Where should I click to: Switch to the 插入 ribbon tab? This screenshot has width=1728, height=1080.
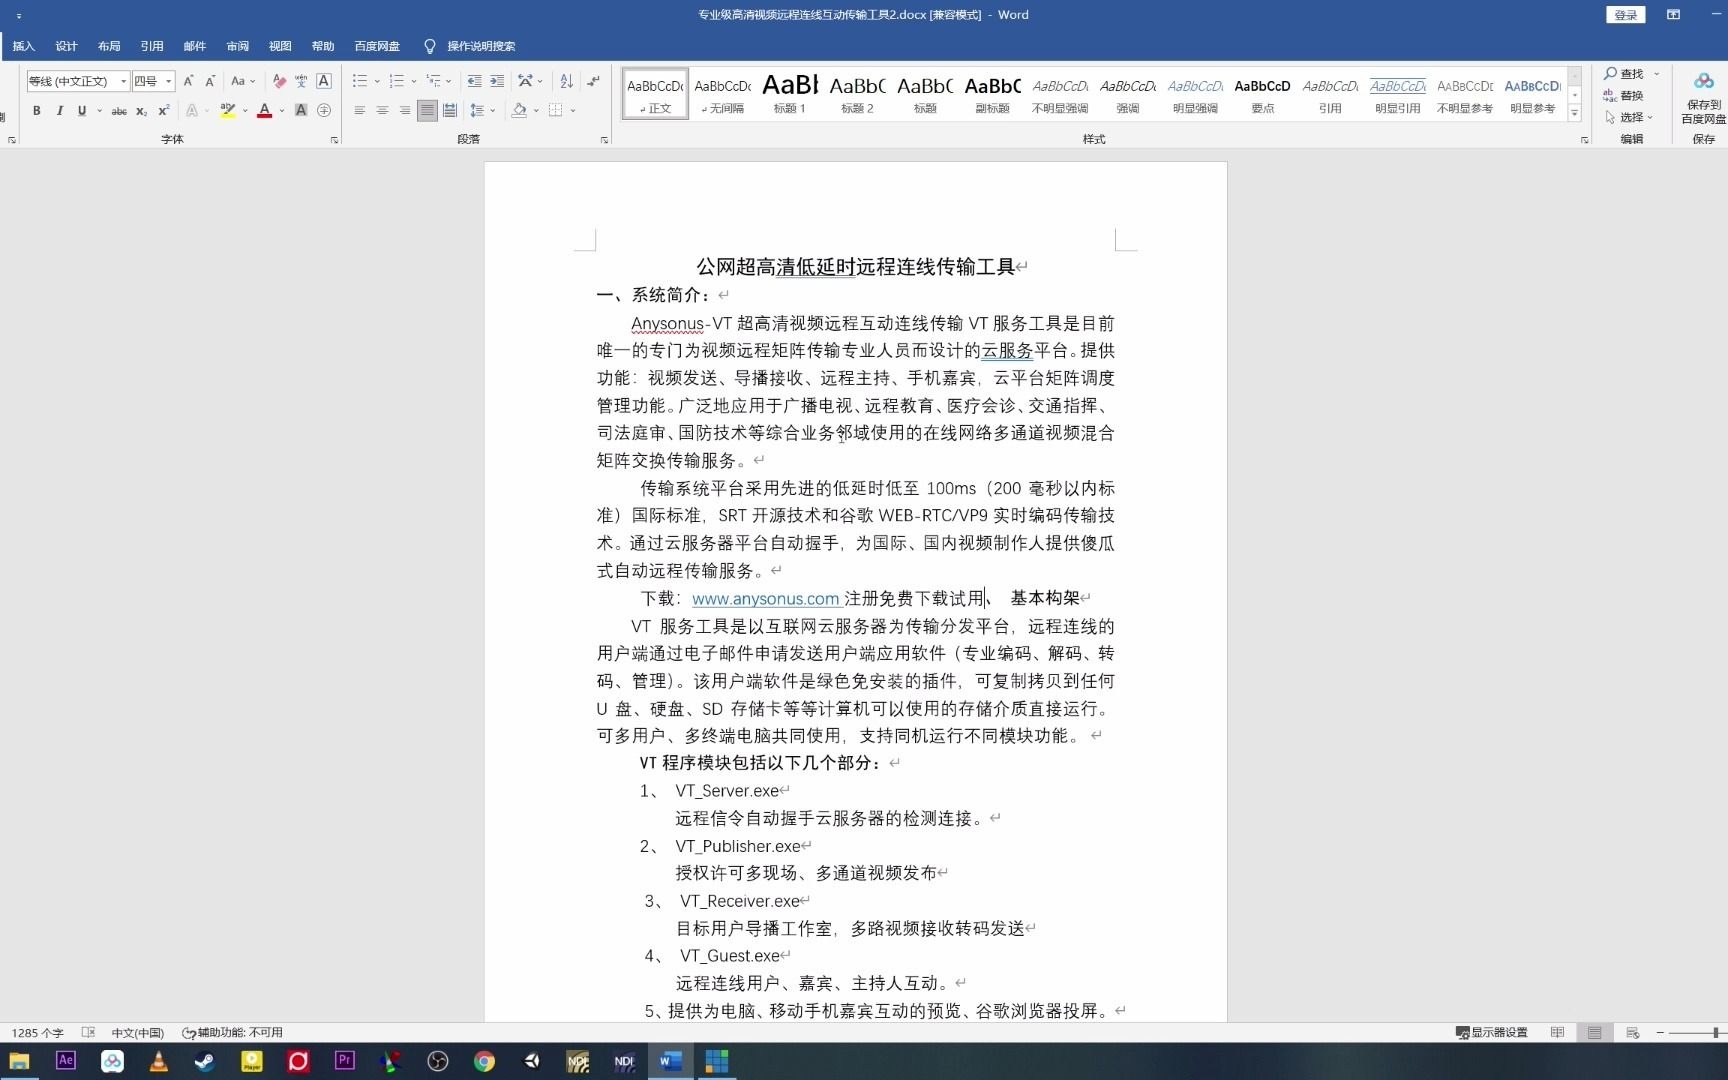point(22,46)
